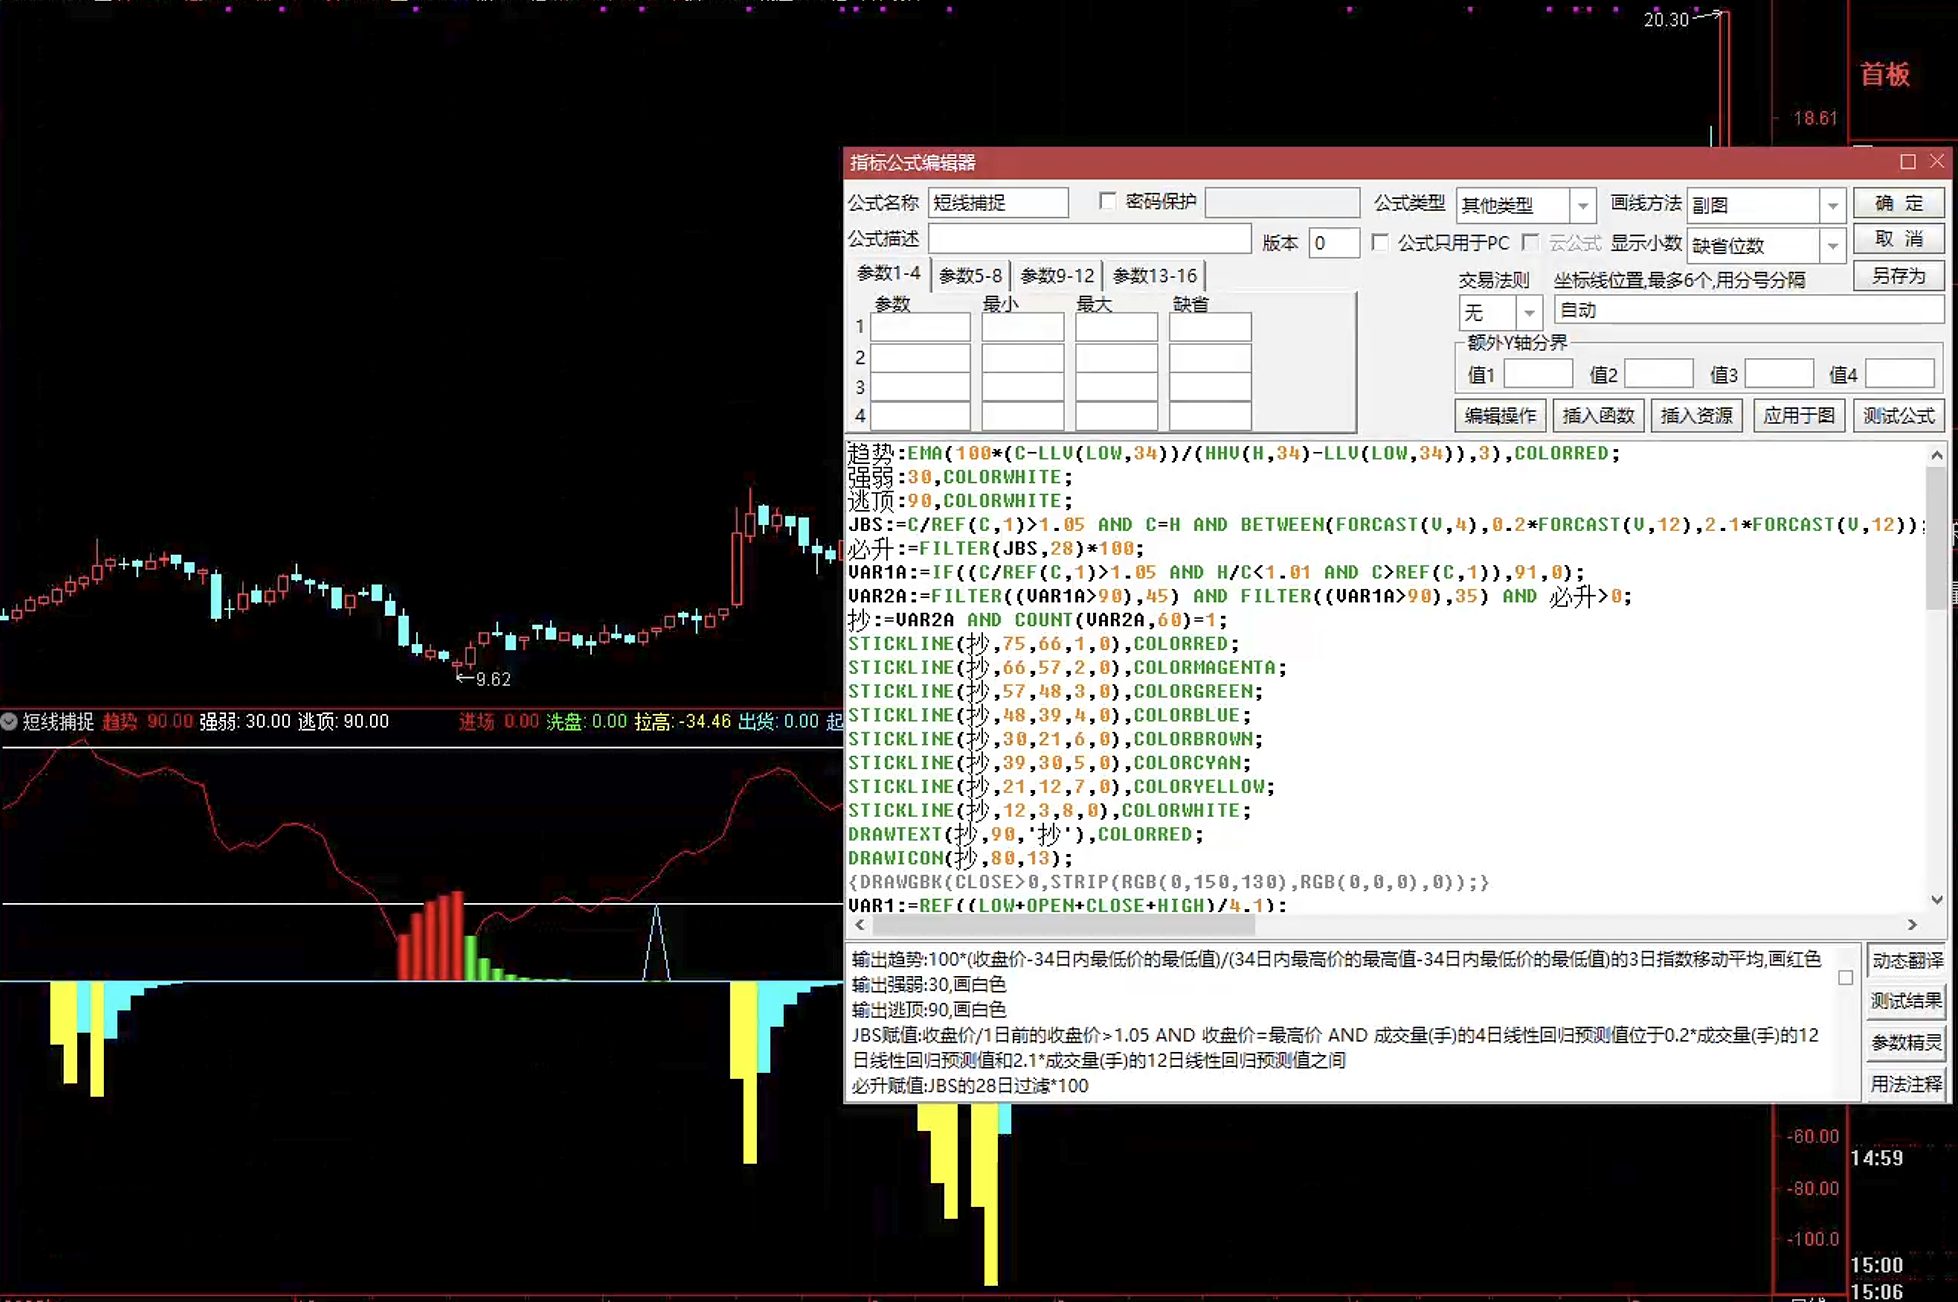The height and width of the screenshot is (1302, 1958).
Task: Click the 版本 field showing 0
Action: pyautogui.click(x=1334, y=243)
